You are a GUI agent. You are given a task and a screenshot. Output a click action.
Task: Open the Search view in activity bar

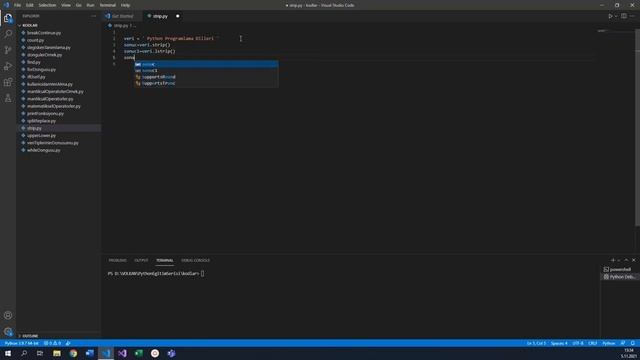click(8, 34)
